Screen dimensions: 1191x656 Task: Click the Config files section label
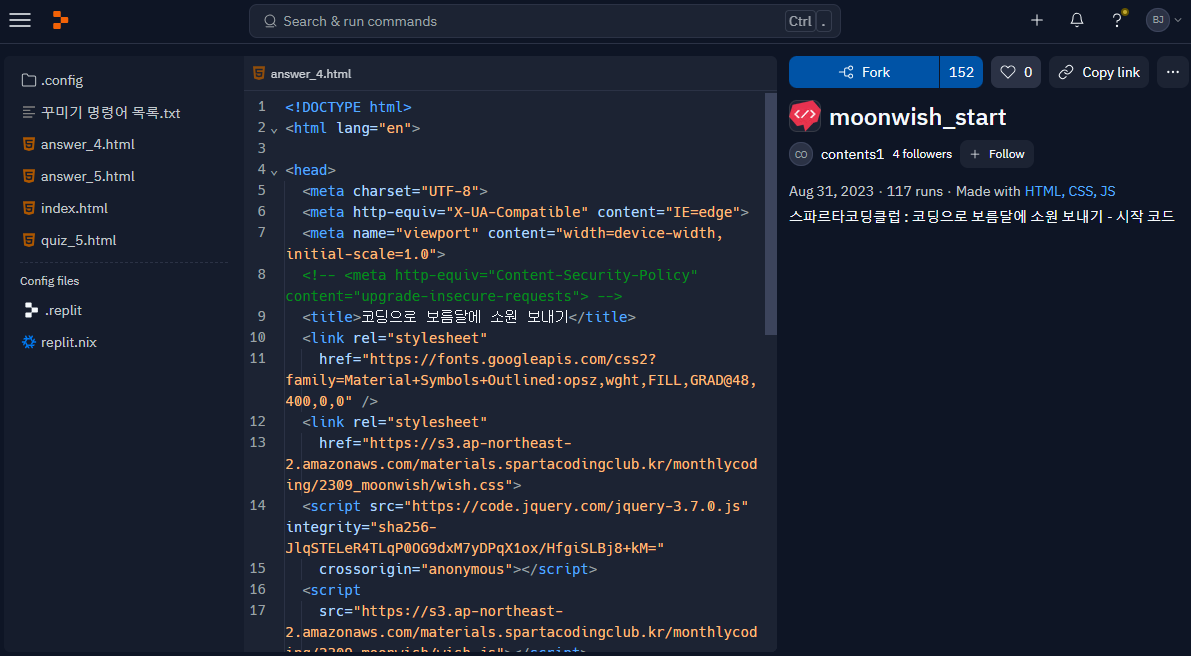click(49, 281)
